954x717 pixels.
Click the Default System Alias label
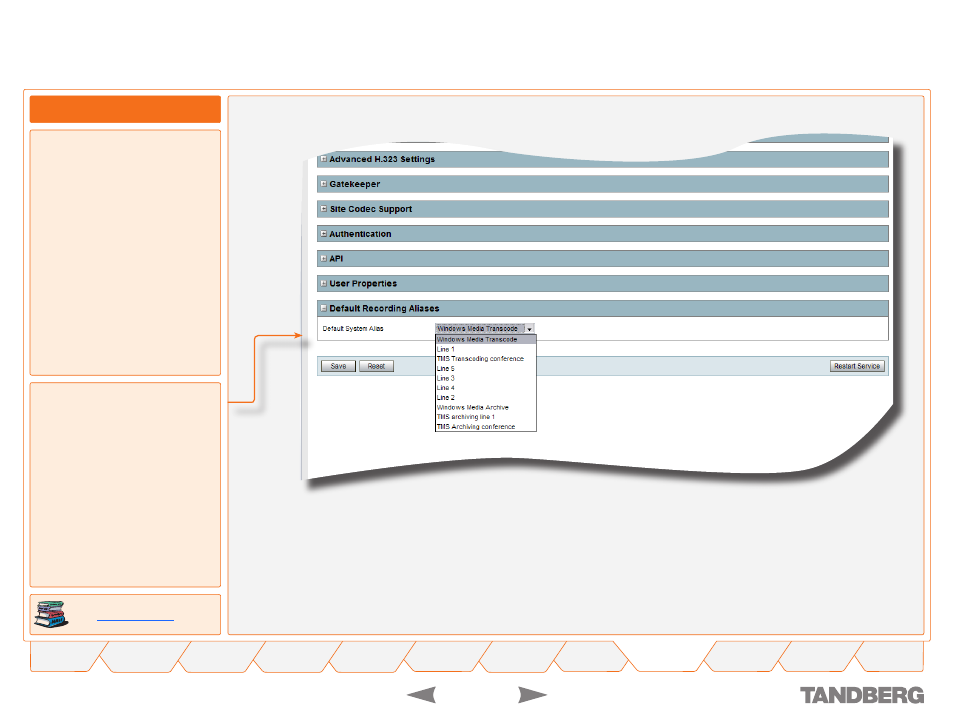coord(353,329)
